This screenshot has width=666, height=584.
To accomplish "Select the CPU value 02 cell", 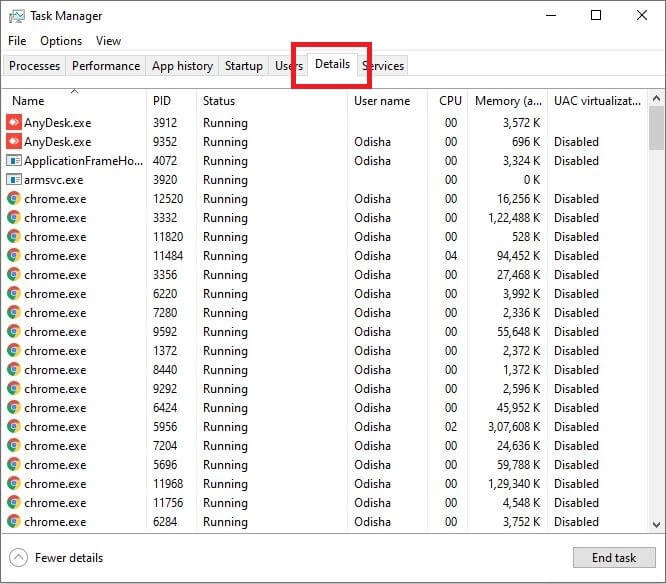I will click(x=451, y=426).
